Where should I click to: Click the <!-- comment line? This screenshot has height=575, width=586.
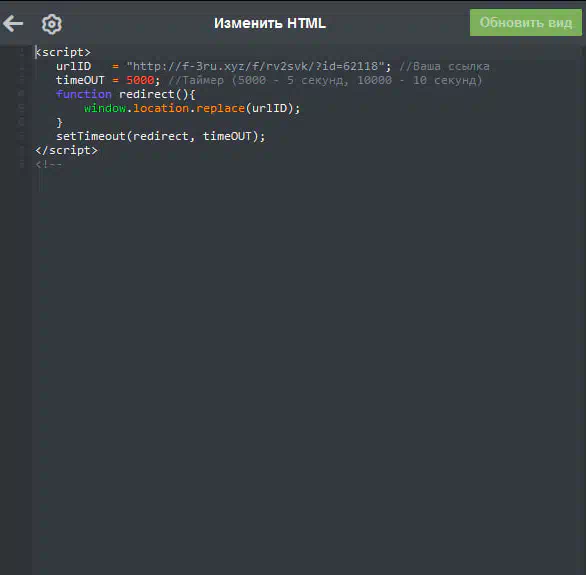(x=49, y=164)
